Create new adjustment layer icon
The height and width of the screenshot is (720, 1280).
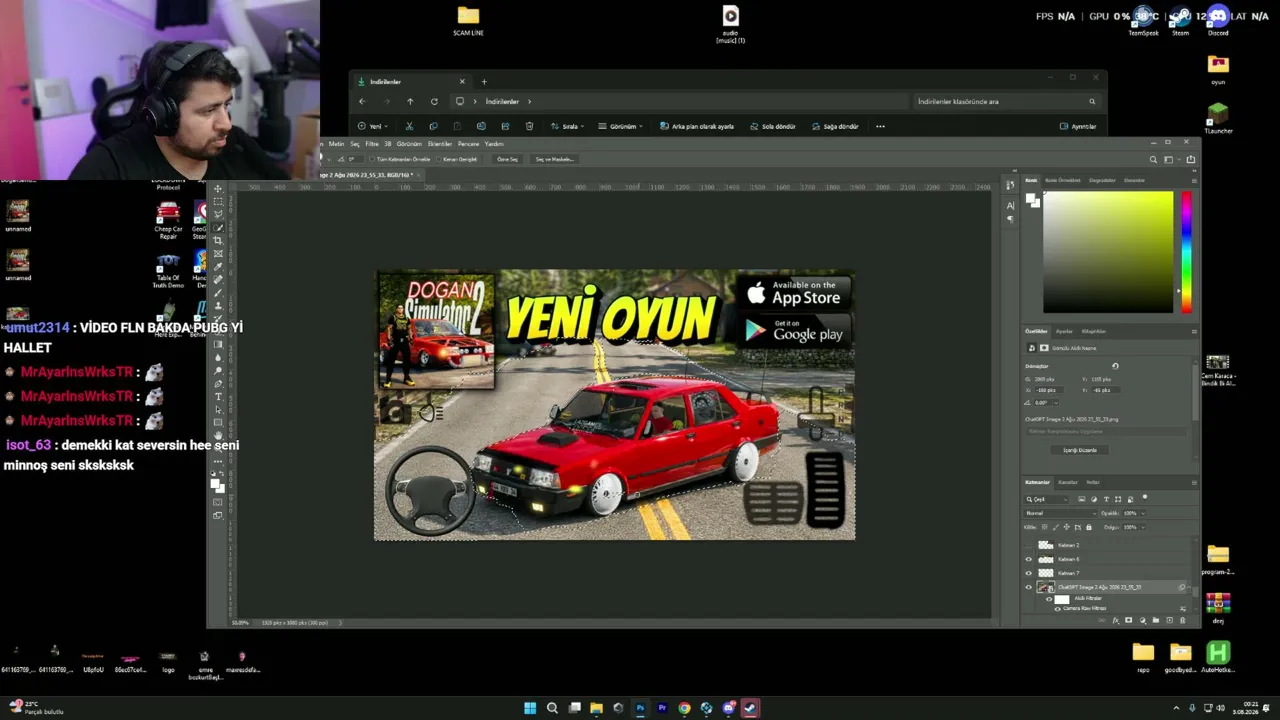click(1142, 621)
